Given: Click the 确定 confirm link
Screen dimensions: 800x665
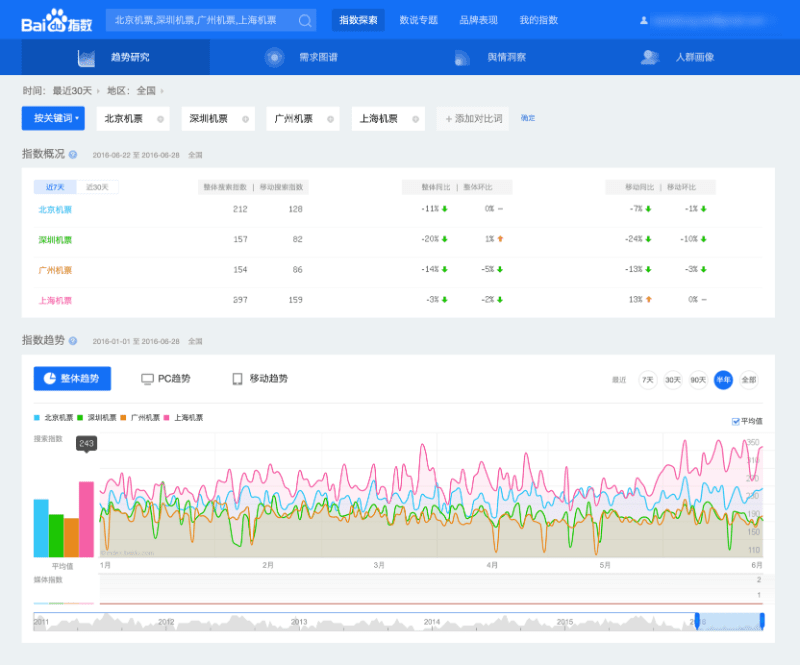Looking at the screenshot, I should tap(527, 118).
